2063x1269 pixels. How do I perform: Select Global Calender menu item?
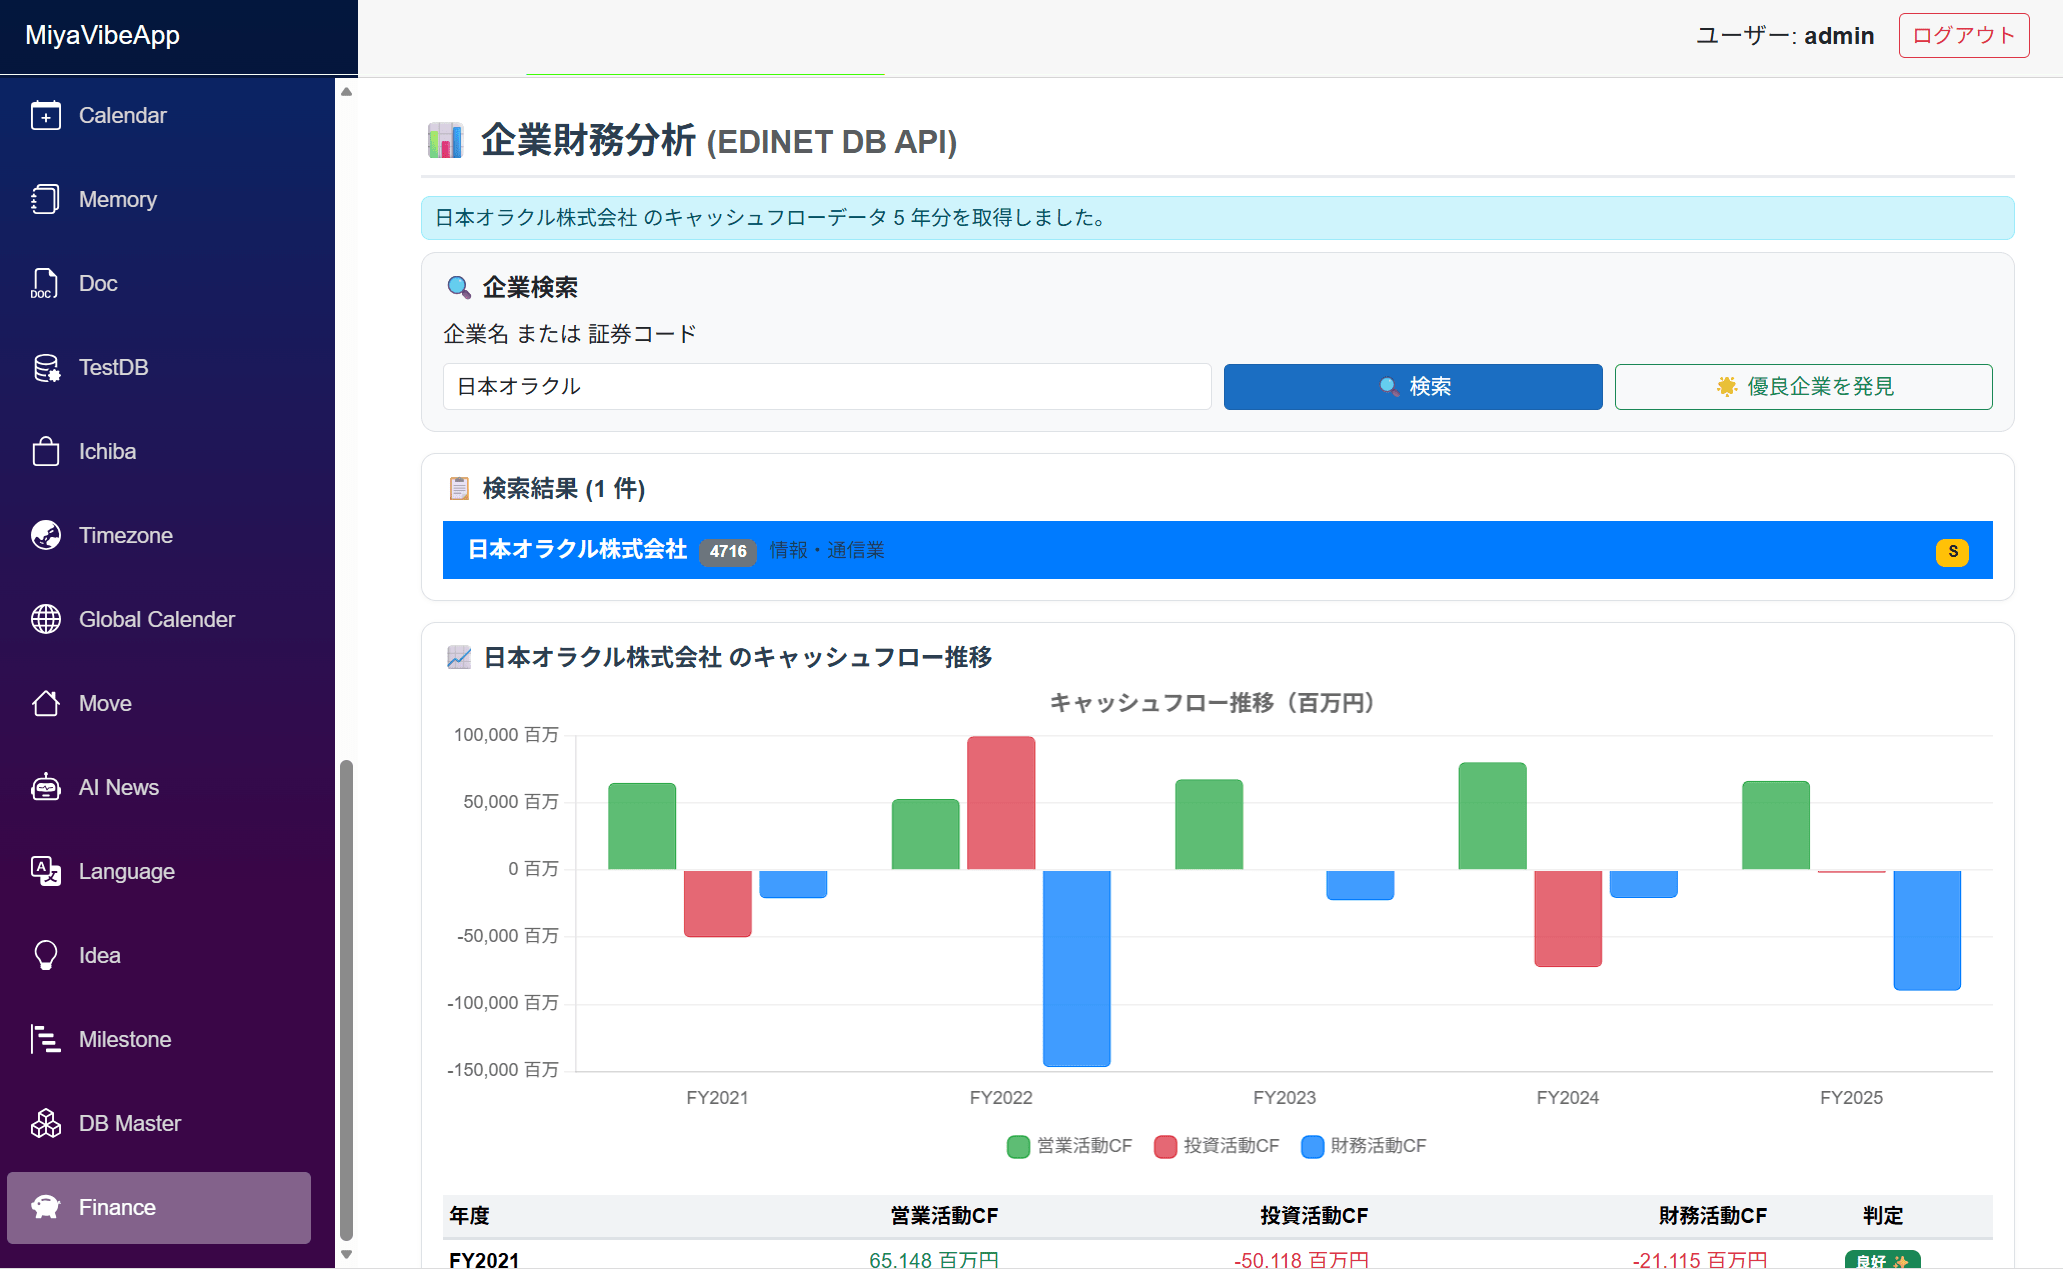pyautogui.click(x=156, y=620)
